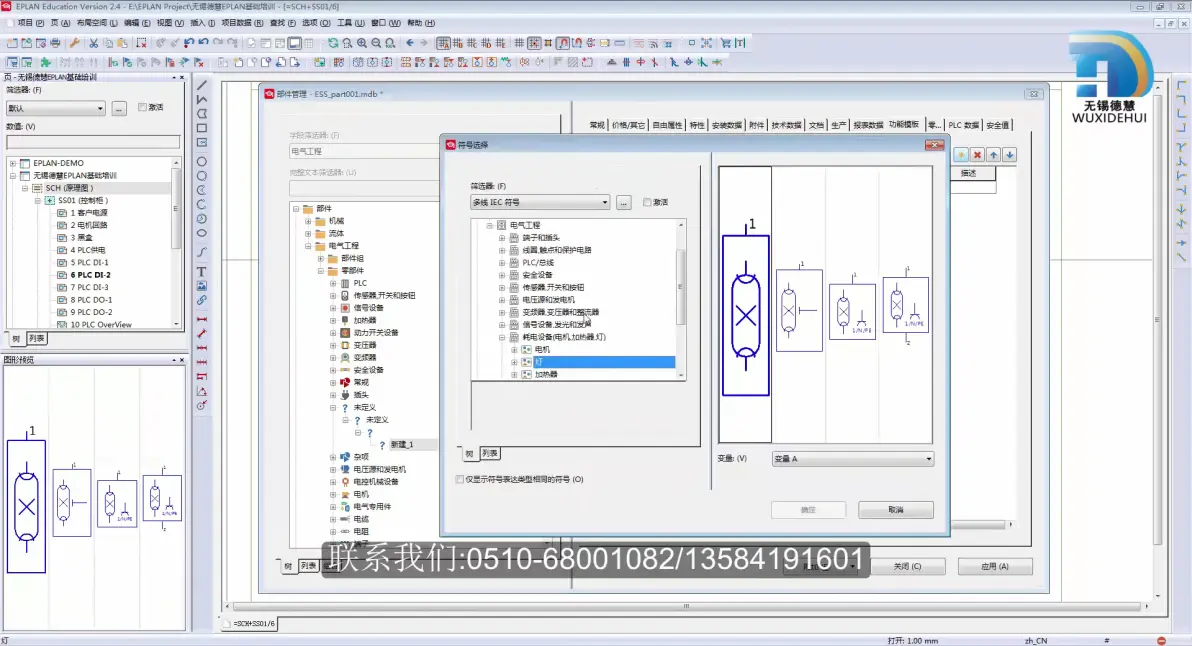Click the ... button beside page navigator filter
Viewport: 1192px width, 646px height.
[119, 109]
